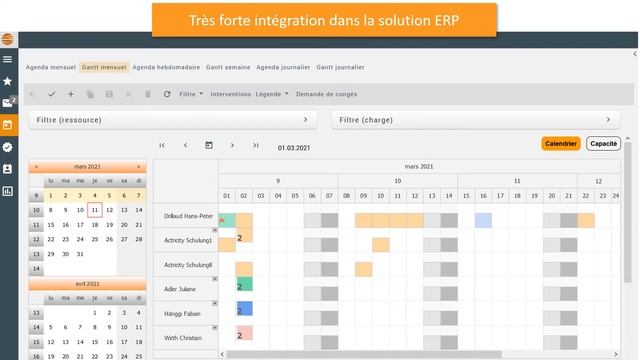The width and height of the screenshot is (640, 360).
Task: Open the date picker calendar icon
Action: (x=209, y=145)
